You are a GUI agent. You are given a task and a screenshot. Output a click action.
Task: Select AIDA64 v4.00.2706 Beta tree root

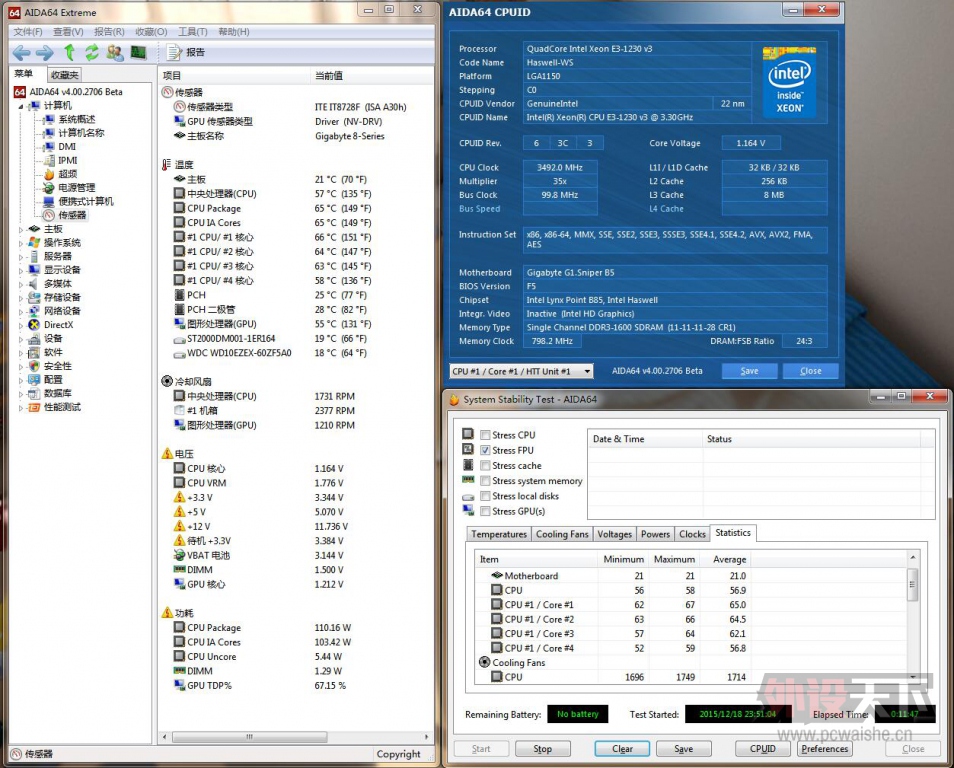click(76, 92)
